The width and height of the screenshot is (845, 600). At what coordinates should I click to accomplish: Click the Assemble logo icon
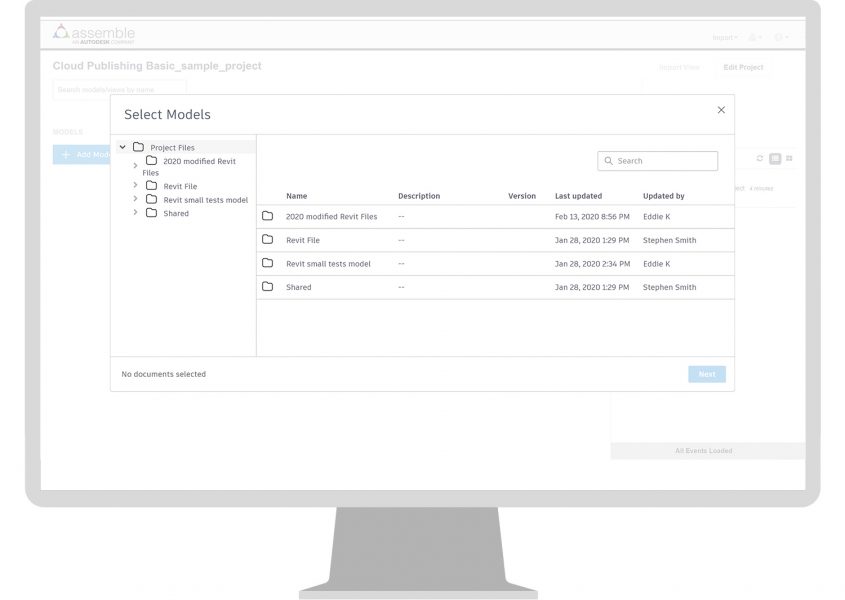coord(62,32)
